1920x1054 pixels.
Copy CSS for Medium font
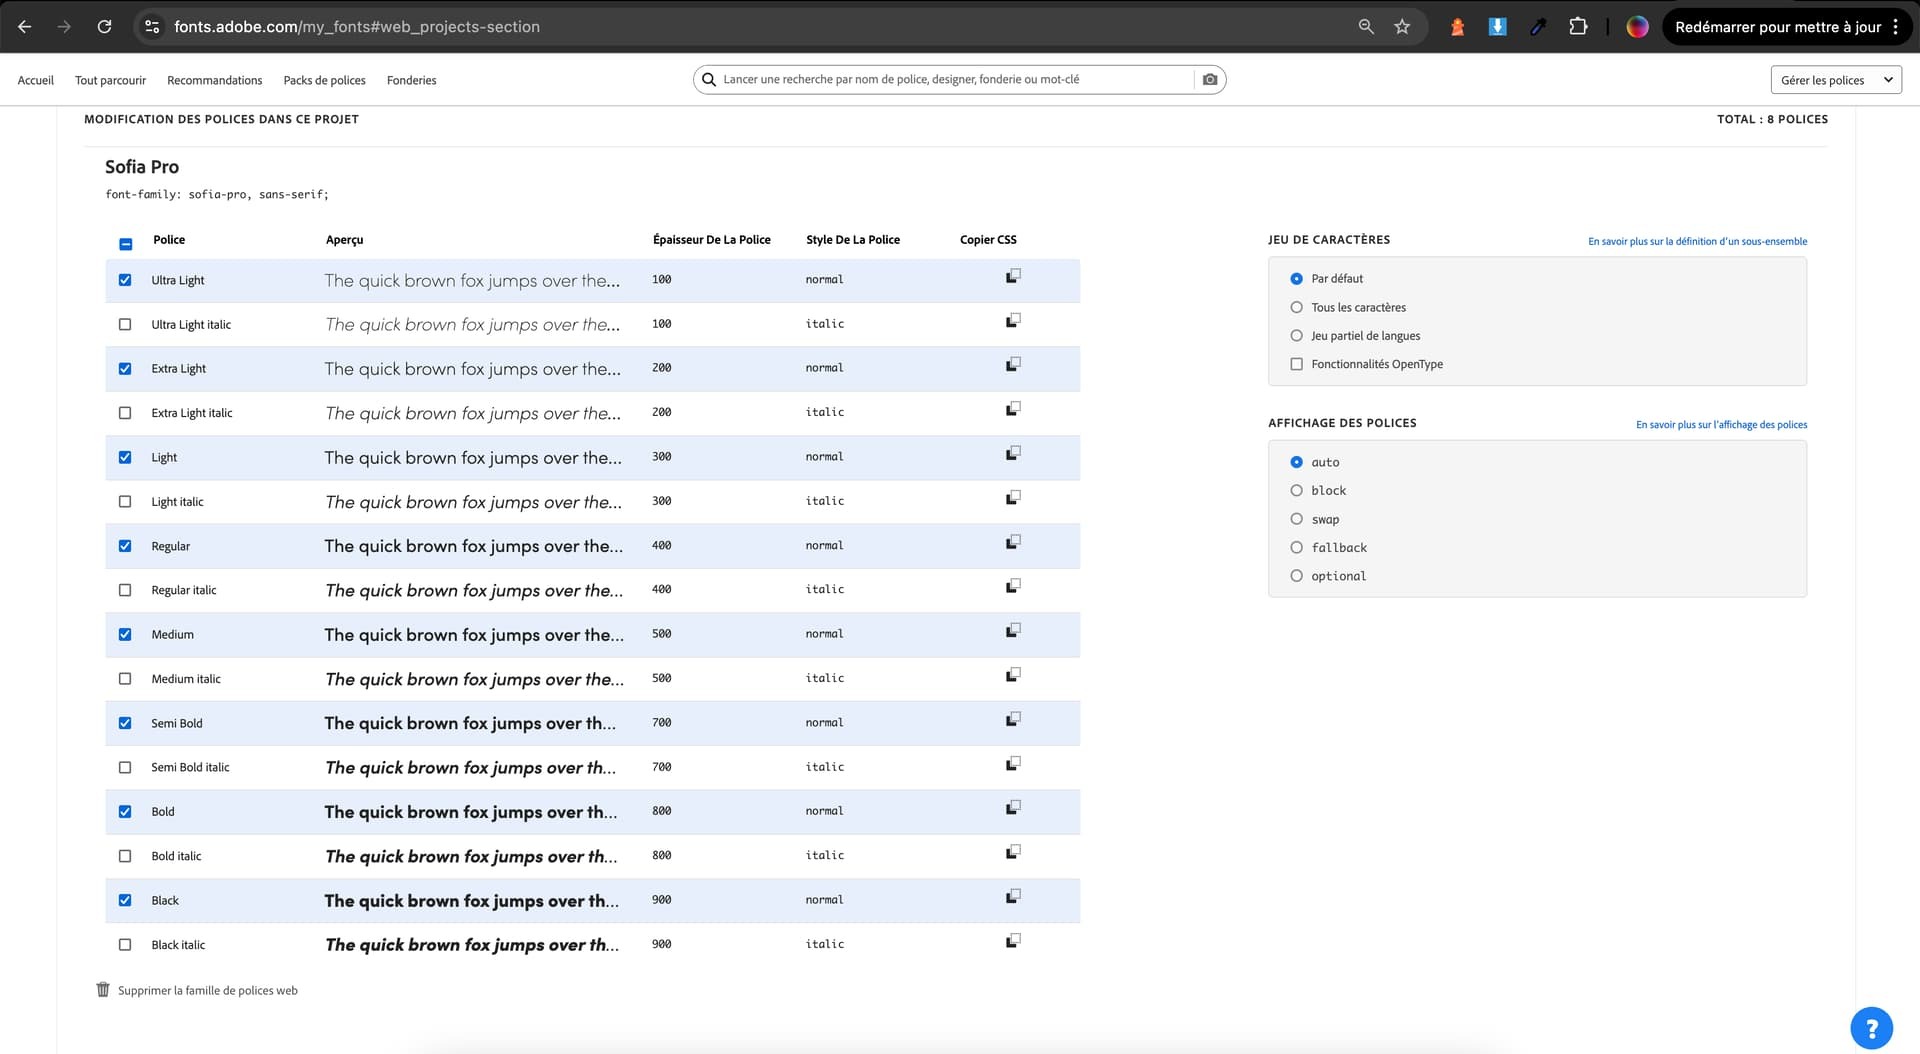click(x=1013, y=631)
